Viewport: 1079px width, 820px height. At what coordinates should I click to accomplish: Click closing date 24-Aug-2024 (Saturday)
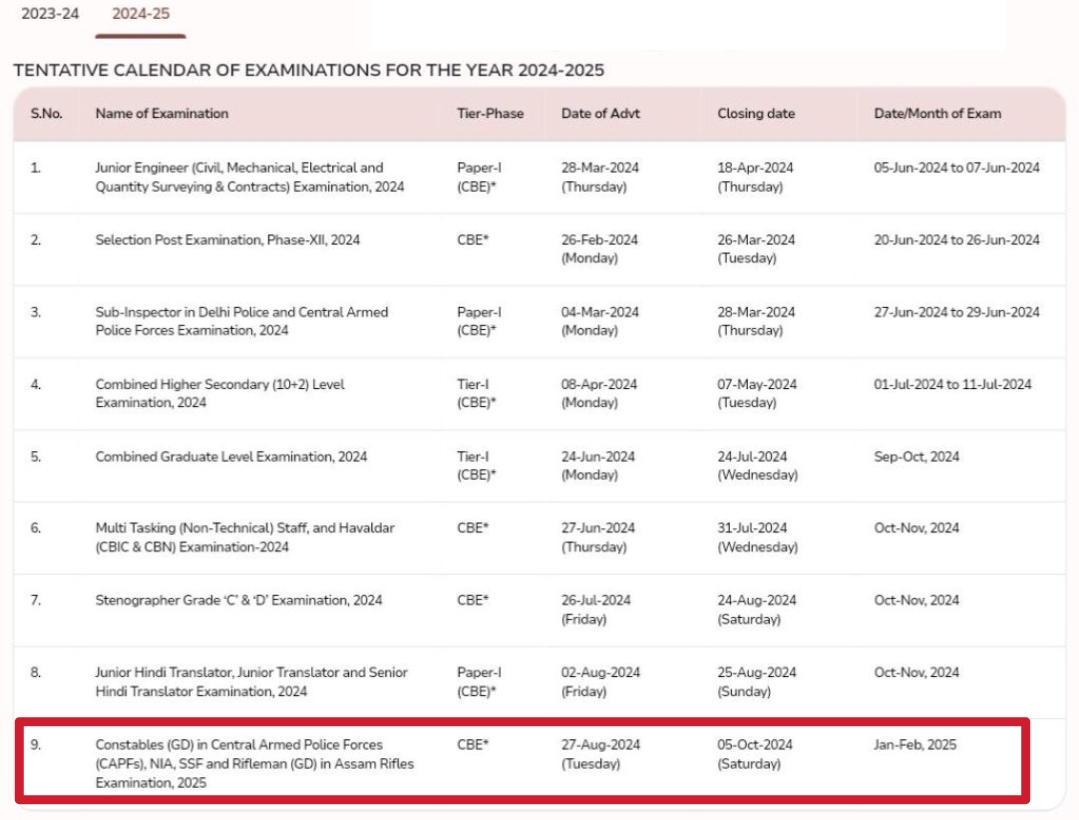pos(756,609)
